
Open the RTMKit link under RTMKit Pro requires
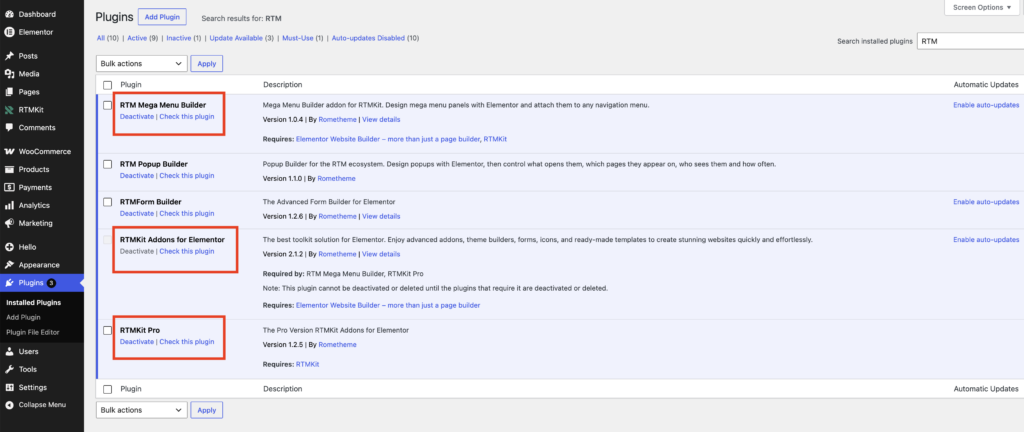tap(308, 364)
